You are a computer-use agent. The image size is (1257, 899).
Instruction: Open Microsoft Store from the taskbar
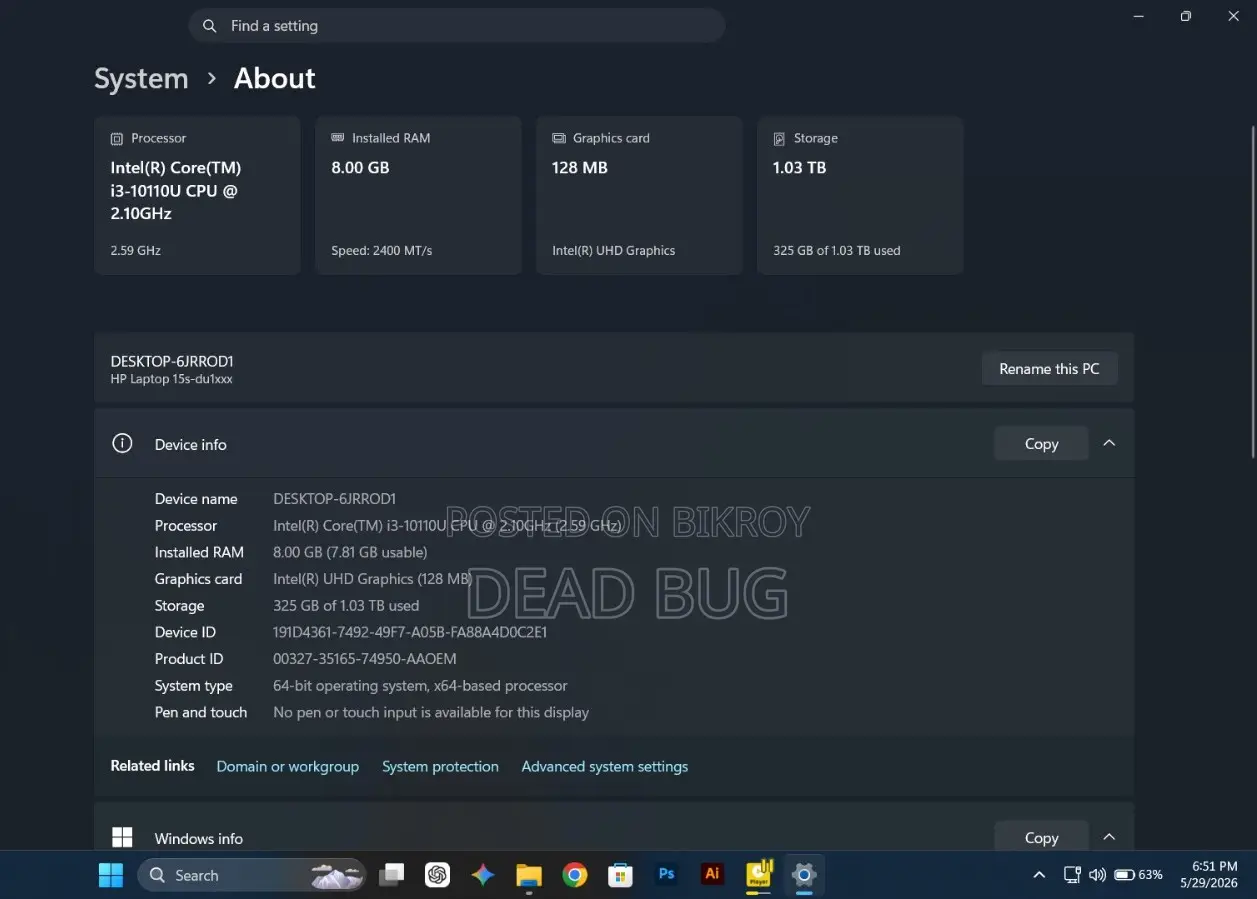(x=621, y=875)
